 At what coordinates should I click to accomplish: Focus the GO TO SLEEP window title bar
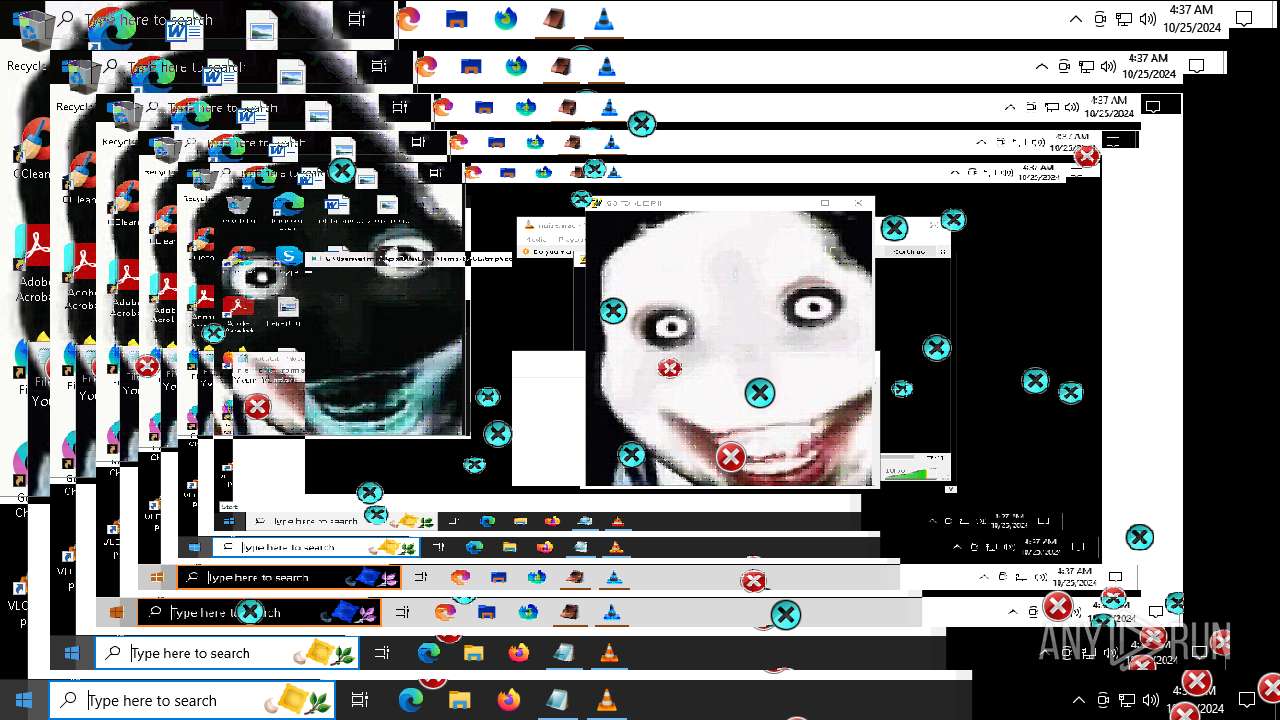[x=730, y=203]
